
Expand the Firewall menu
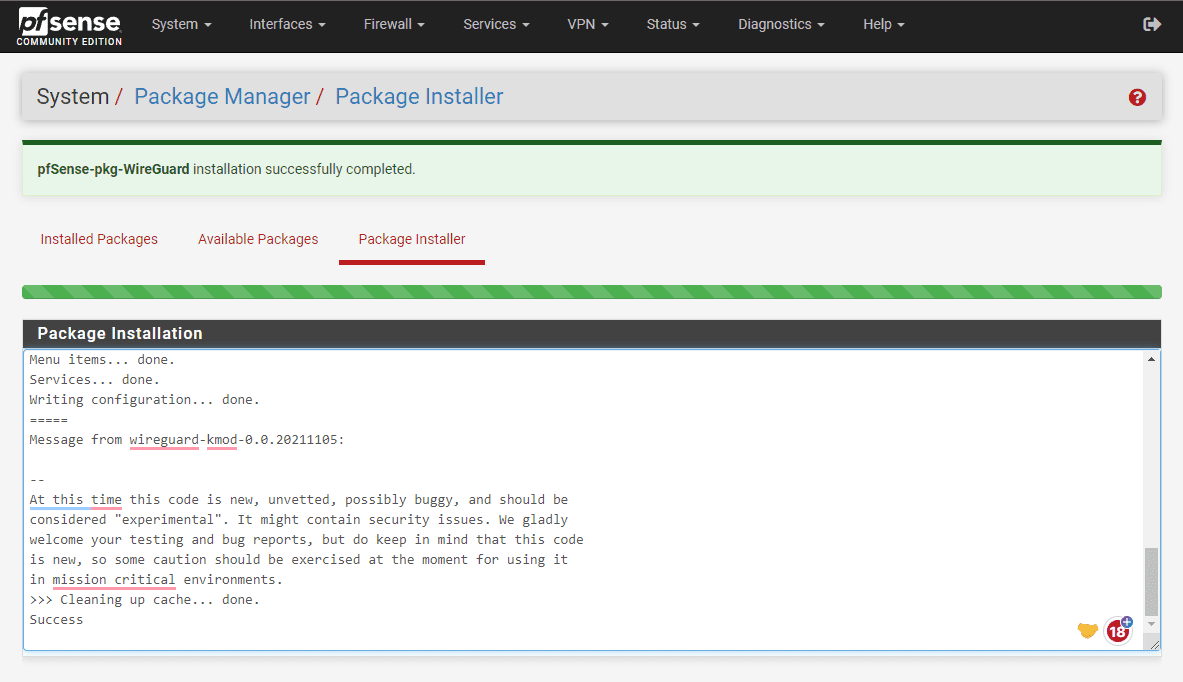[x=394, y=24]
